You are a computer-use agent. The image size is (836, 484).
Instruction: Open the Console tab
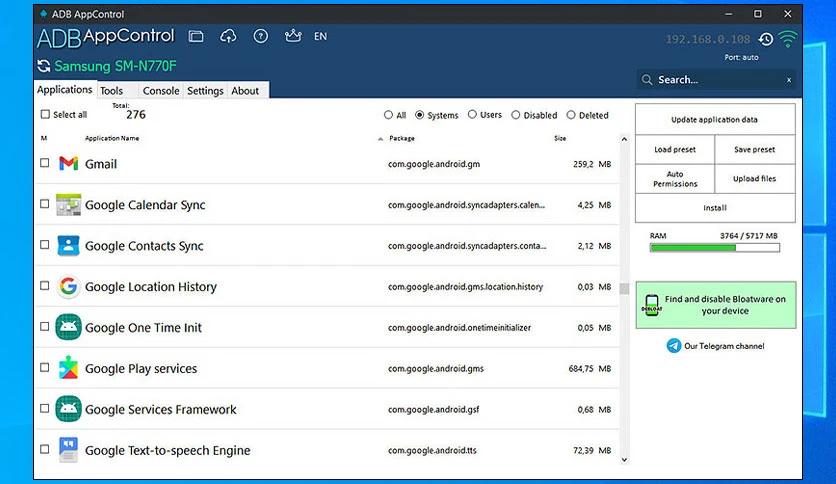pos(161,91)
